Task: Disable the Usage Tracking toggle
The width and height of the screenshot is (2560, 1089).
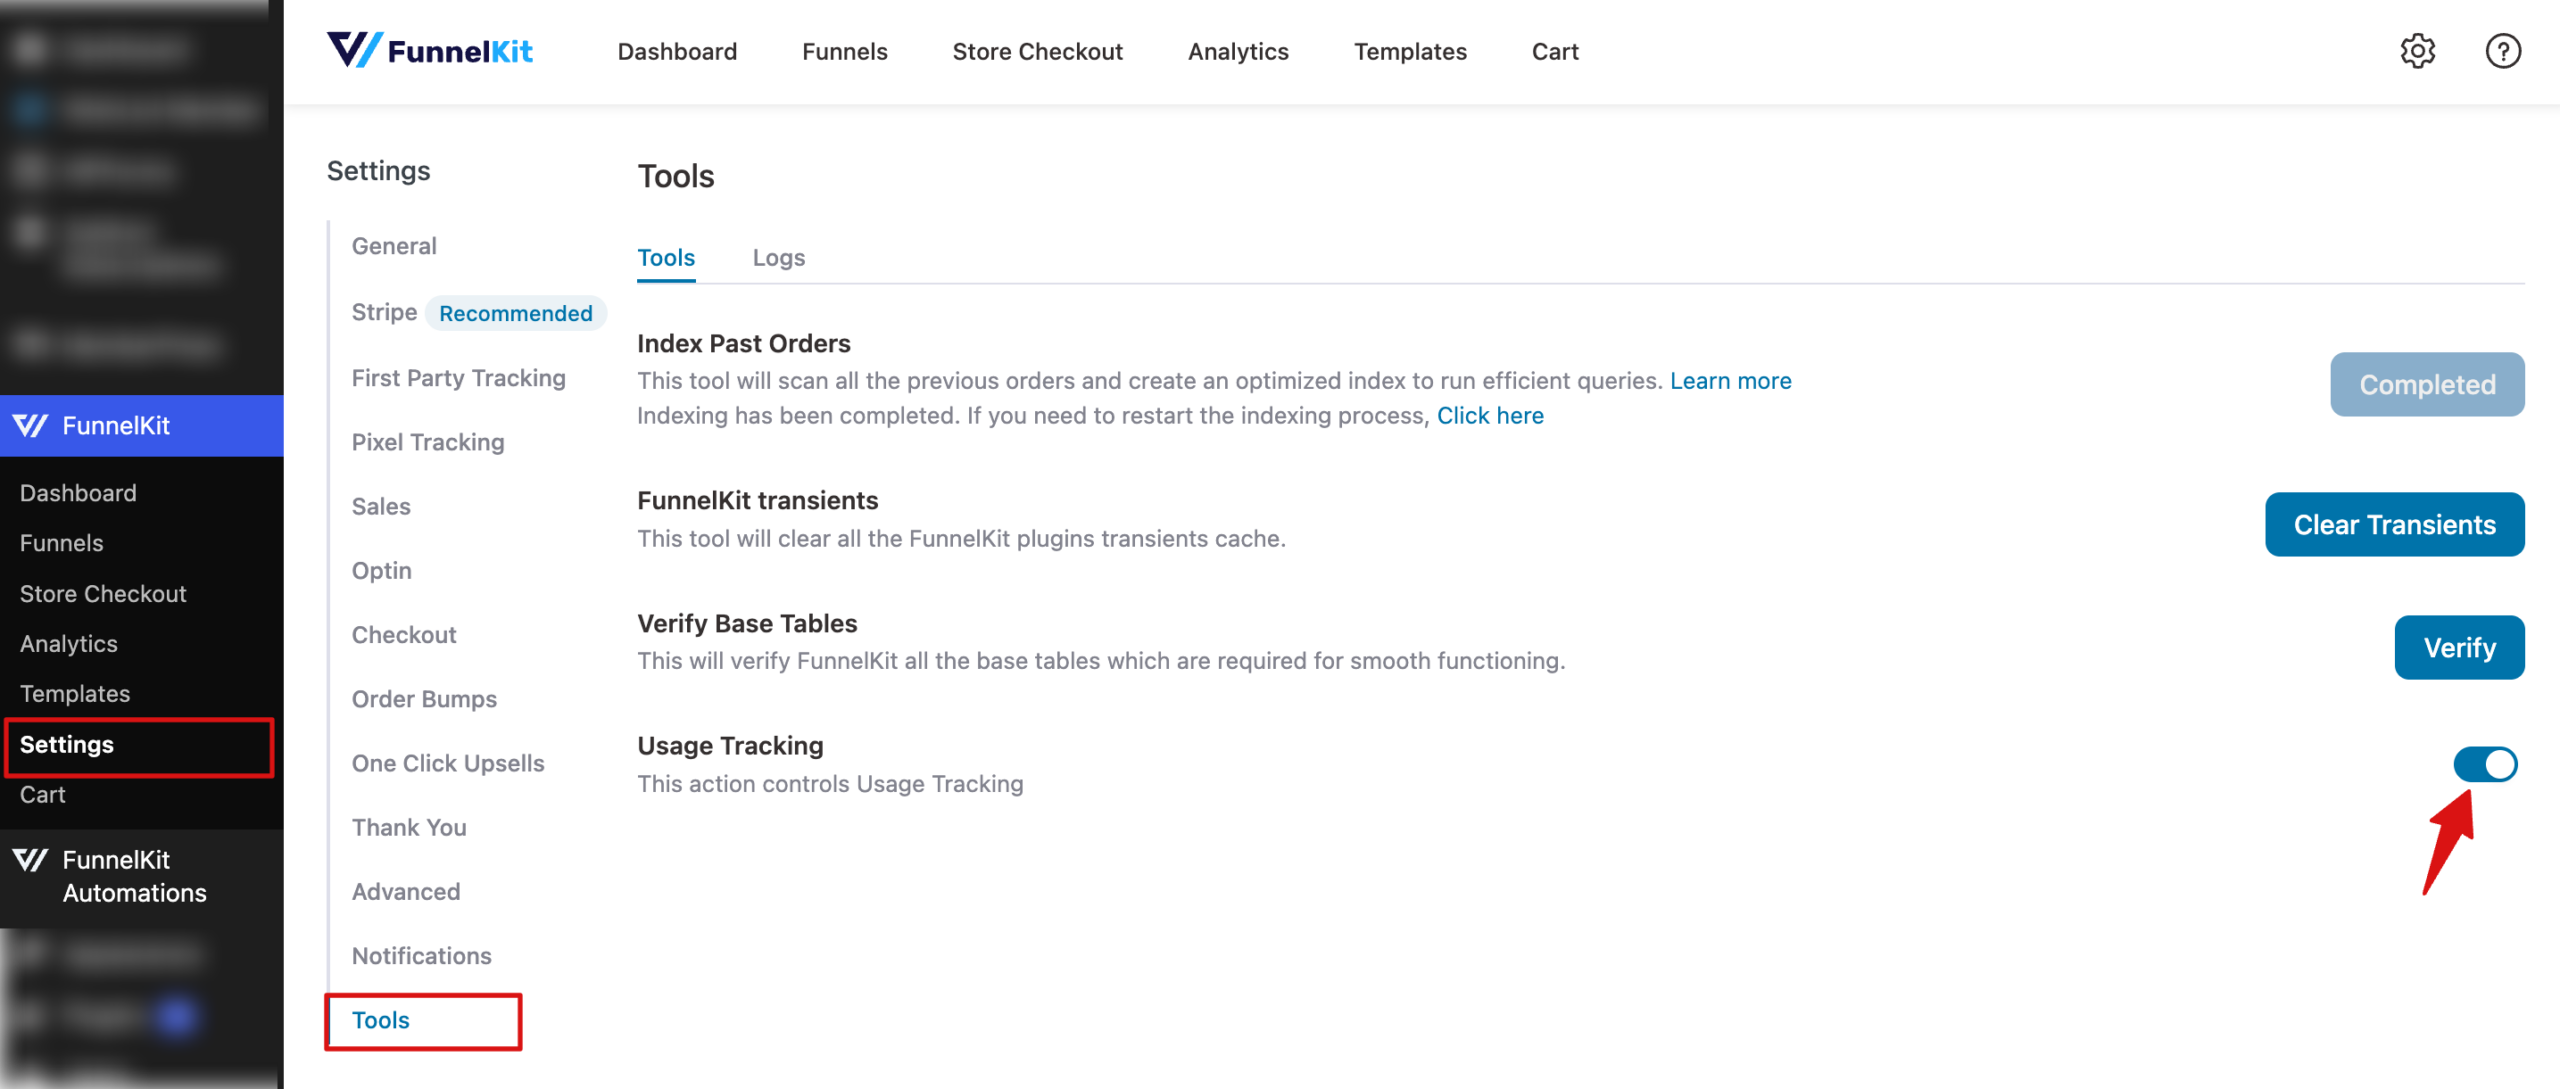Action: pos(2488,763)
